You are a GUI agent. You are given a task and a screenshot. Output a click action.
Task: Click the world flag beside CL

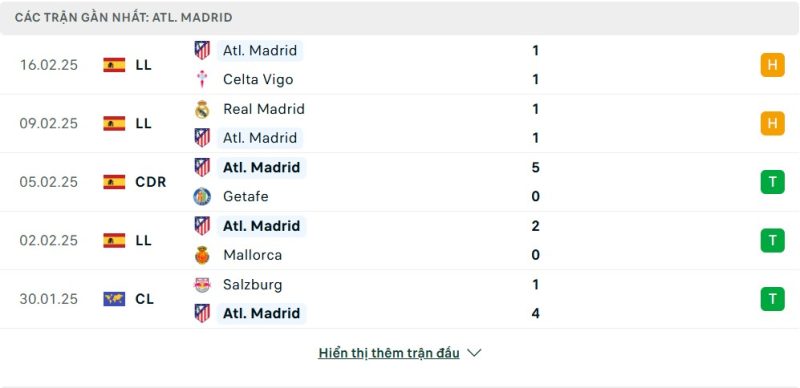click(114, 299)
